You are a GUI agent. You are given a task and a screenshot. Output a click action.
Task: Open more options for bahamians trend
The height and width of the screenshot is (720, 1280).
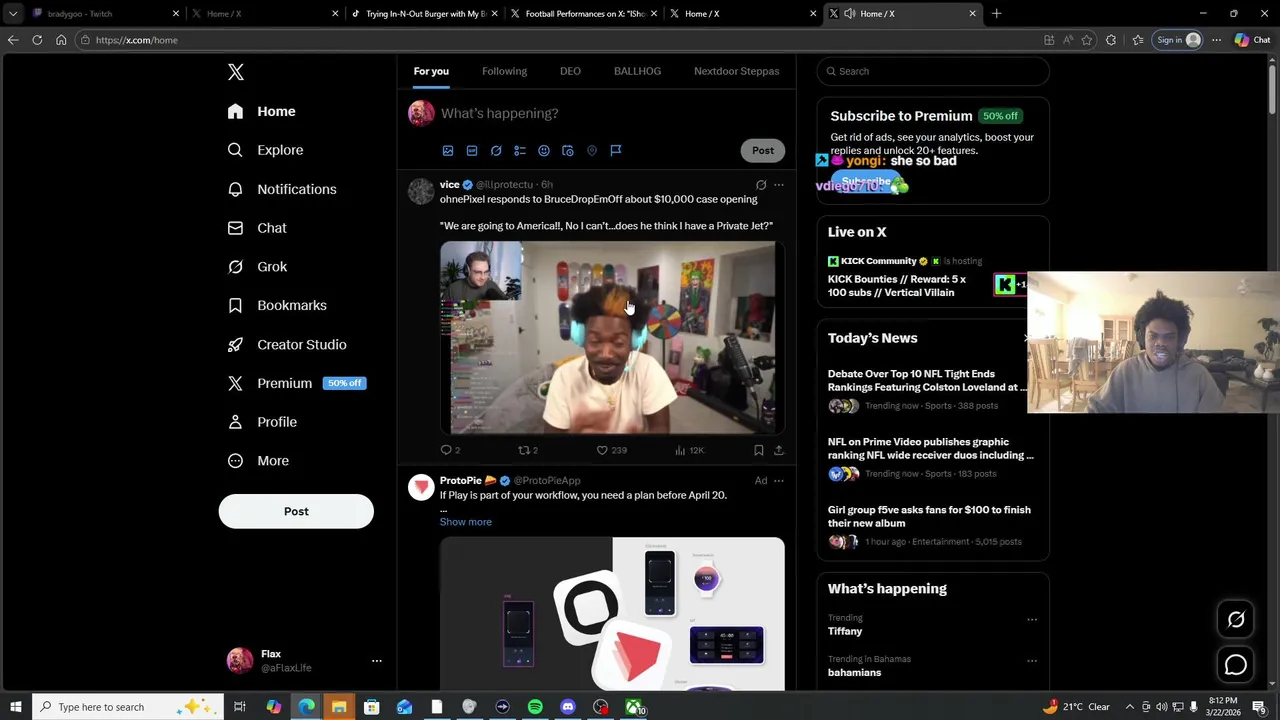point(1032,661)
